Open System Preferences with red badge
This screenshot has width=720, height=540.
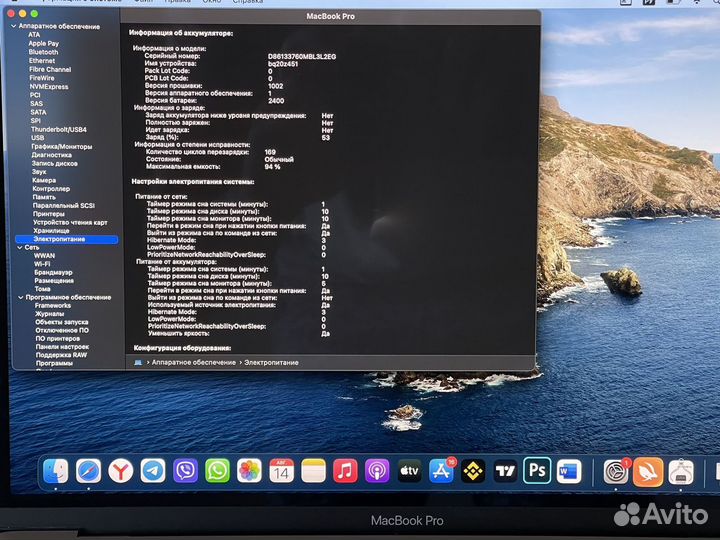pyautogui.click(x=616, y=472)
